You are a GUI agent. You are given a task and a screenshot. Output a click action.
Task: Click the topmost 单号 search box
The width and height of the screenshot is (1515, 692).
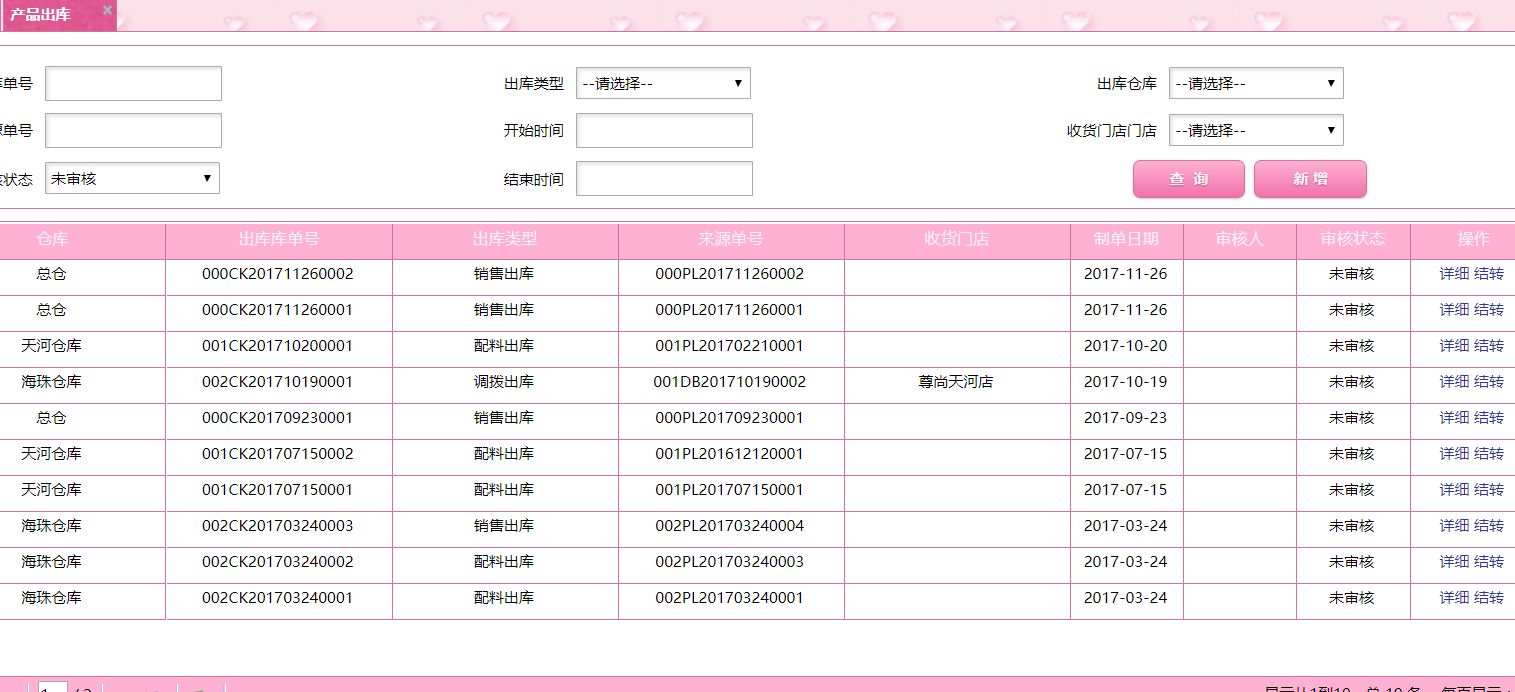[x=133, y=83]
